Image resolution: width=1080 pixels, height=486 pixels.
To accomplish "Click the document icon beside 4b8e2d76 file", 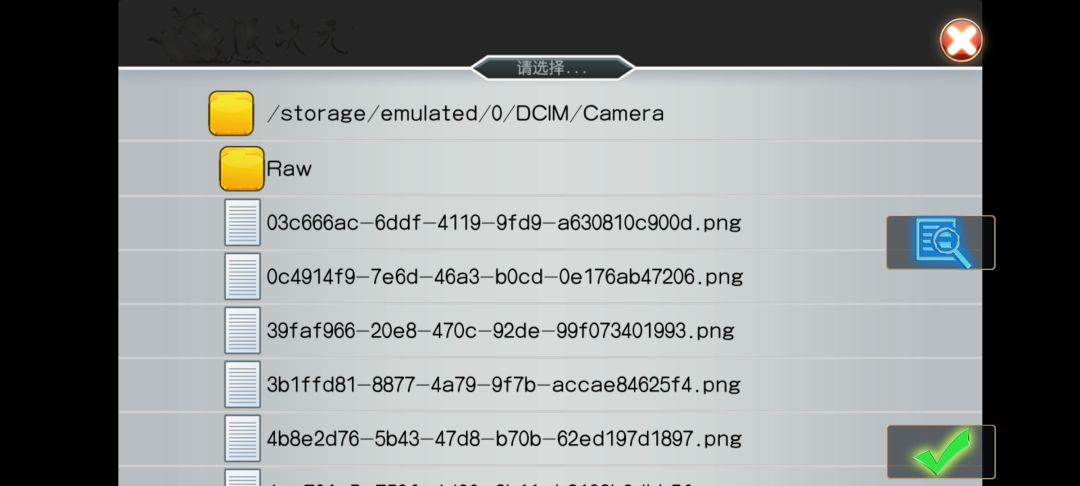I will click(242, 439).
